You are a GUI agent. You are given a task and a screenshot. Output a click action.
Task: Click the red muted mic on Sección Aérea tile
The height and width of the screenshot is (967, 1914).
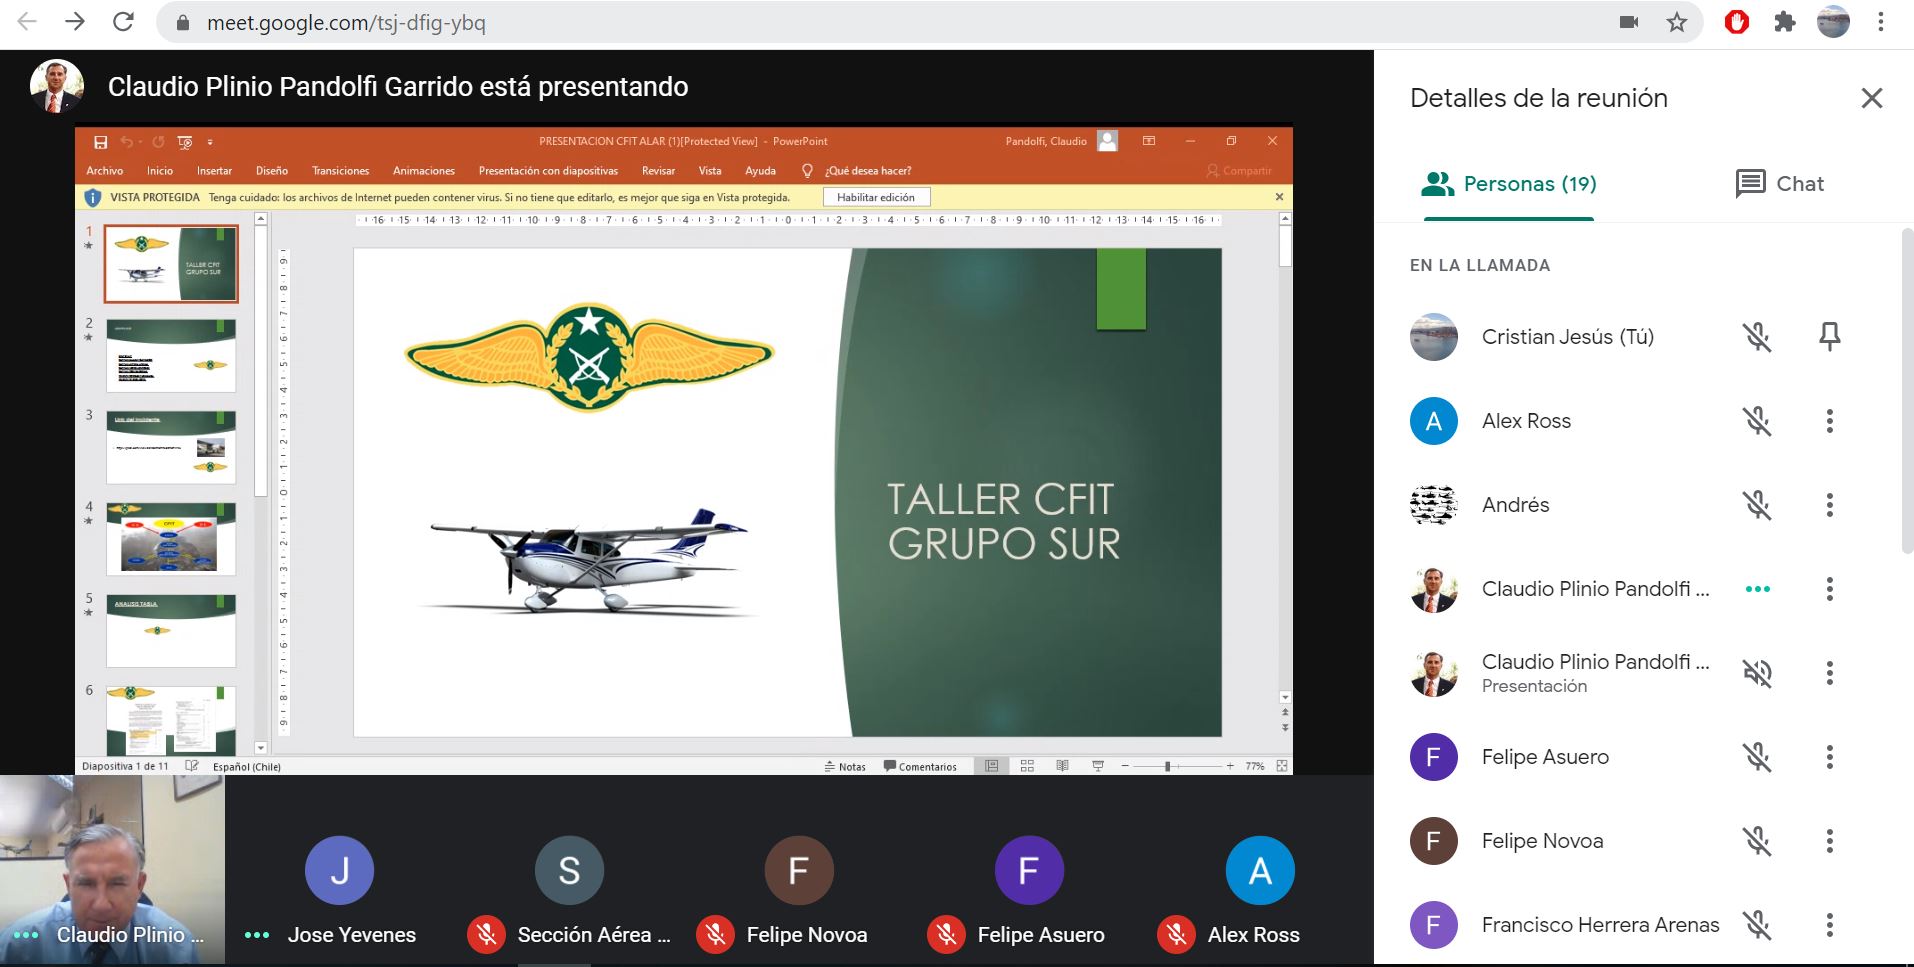tap(486, 935)
